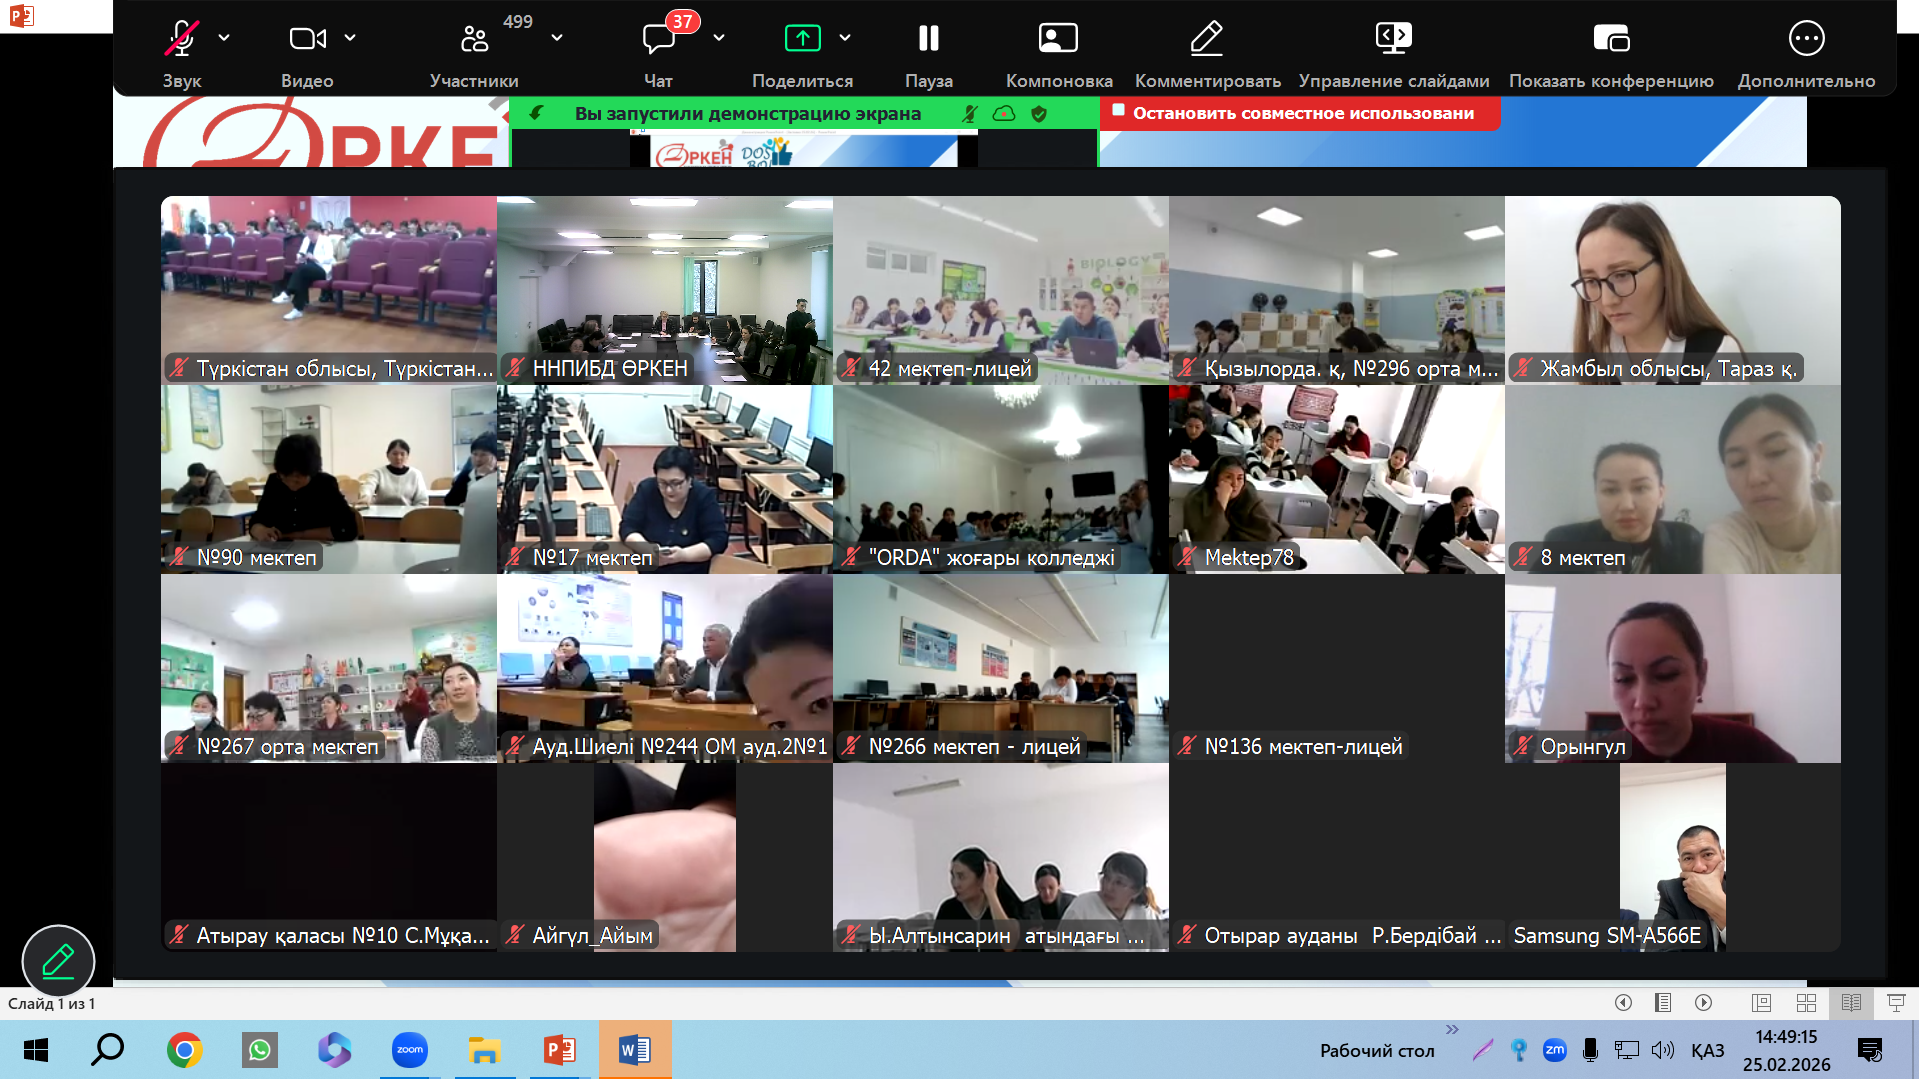1919x1079 pixels.
Task: Open the Чат panel icon
Action: click(x=659, y=39)
